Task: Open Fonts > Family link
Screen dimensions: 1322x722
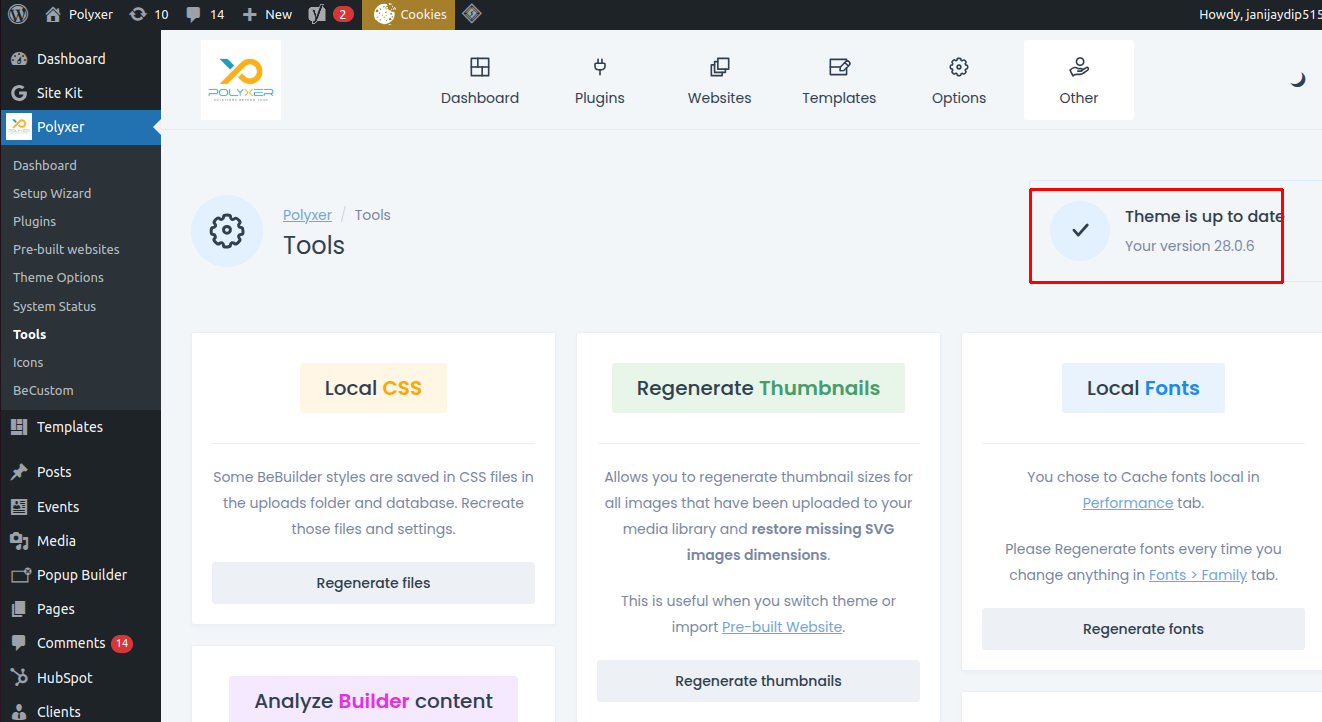Action: 1198,575
